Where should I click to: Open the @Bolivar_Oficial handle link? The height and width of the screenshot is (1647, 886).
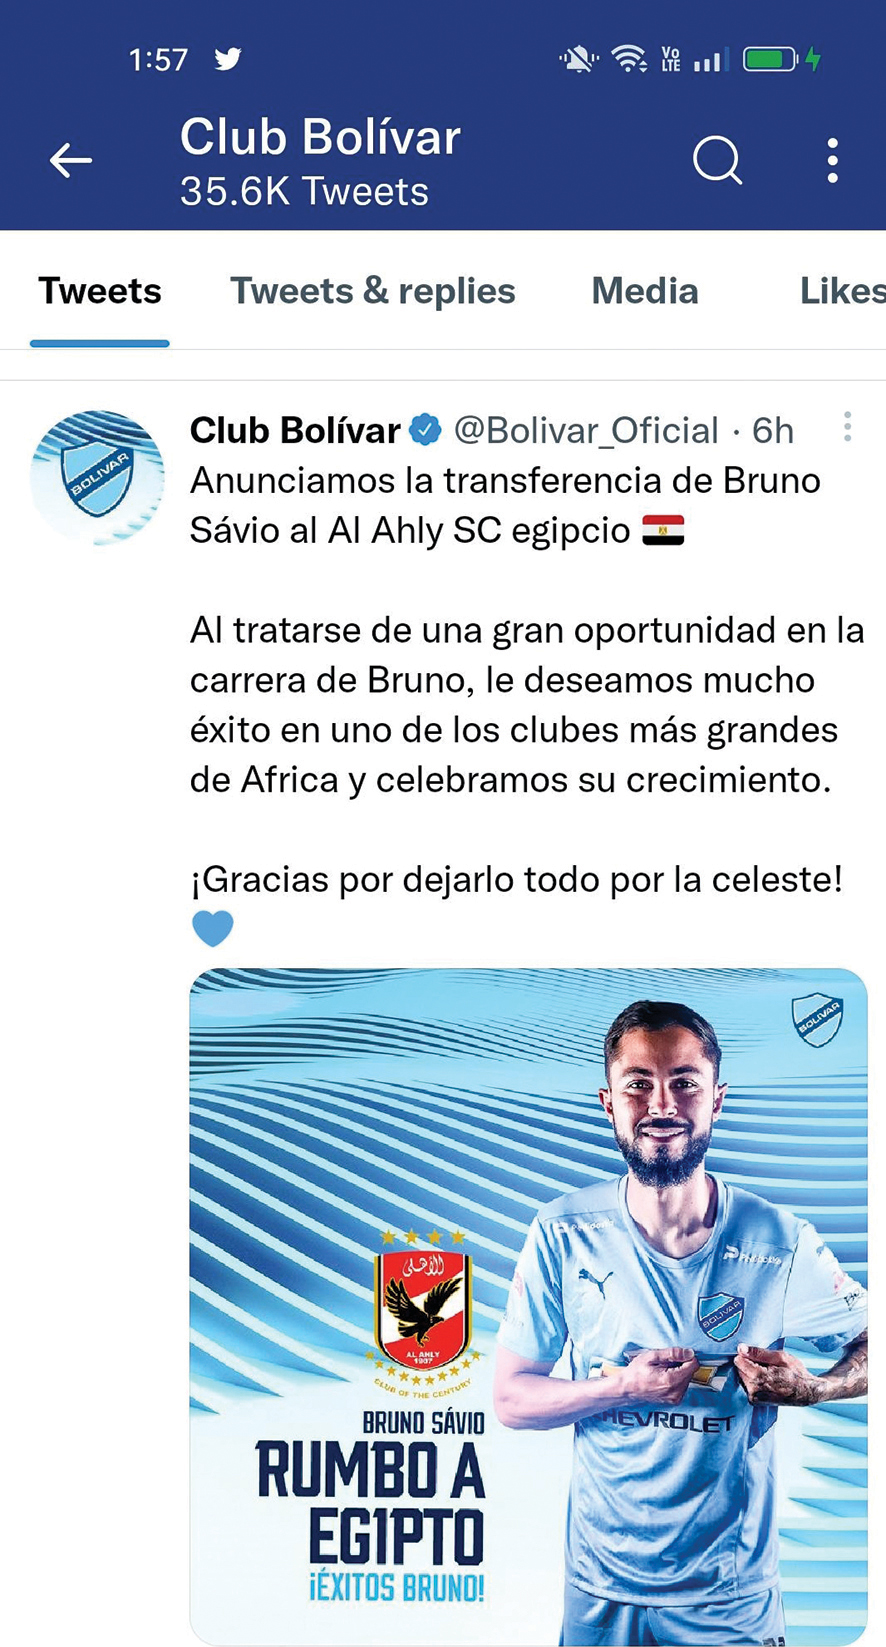point(586,430)
